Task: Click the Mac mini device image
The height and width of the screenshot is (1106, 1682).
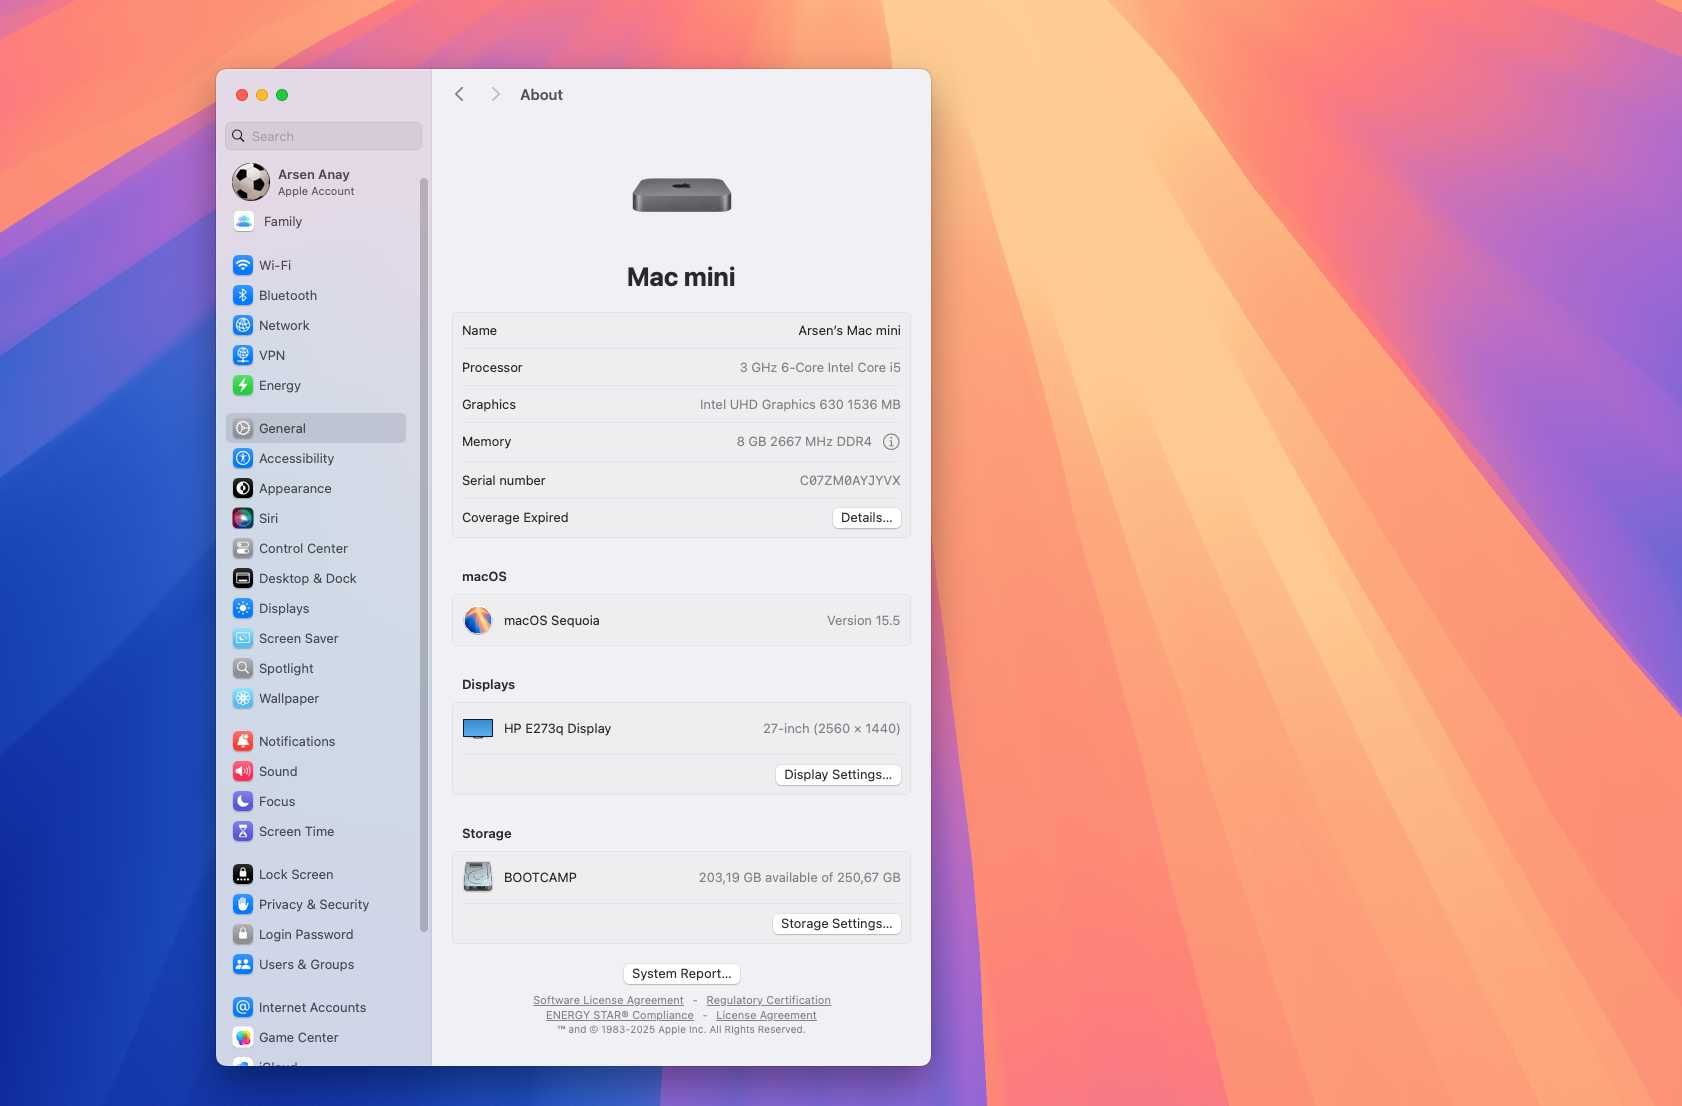Action: [x=682, y=194]
